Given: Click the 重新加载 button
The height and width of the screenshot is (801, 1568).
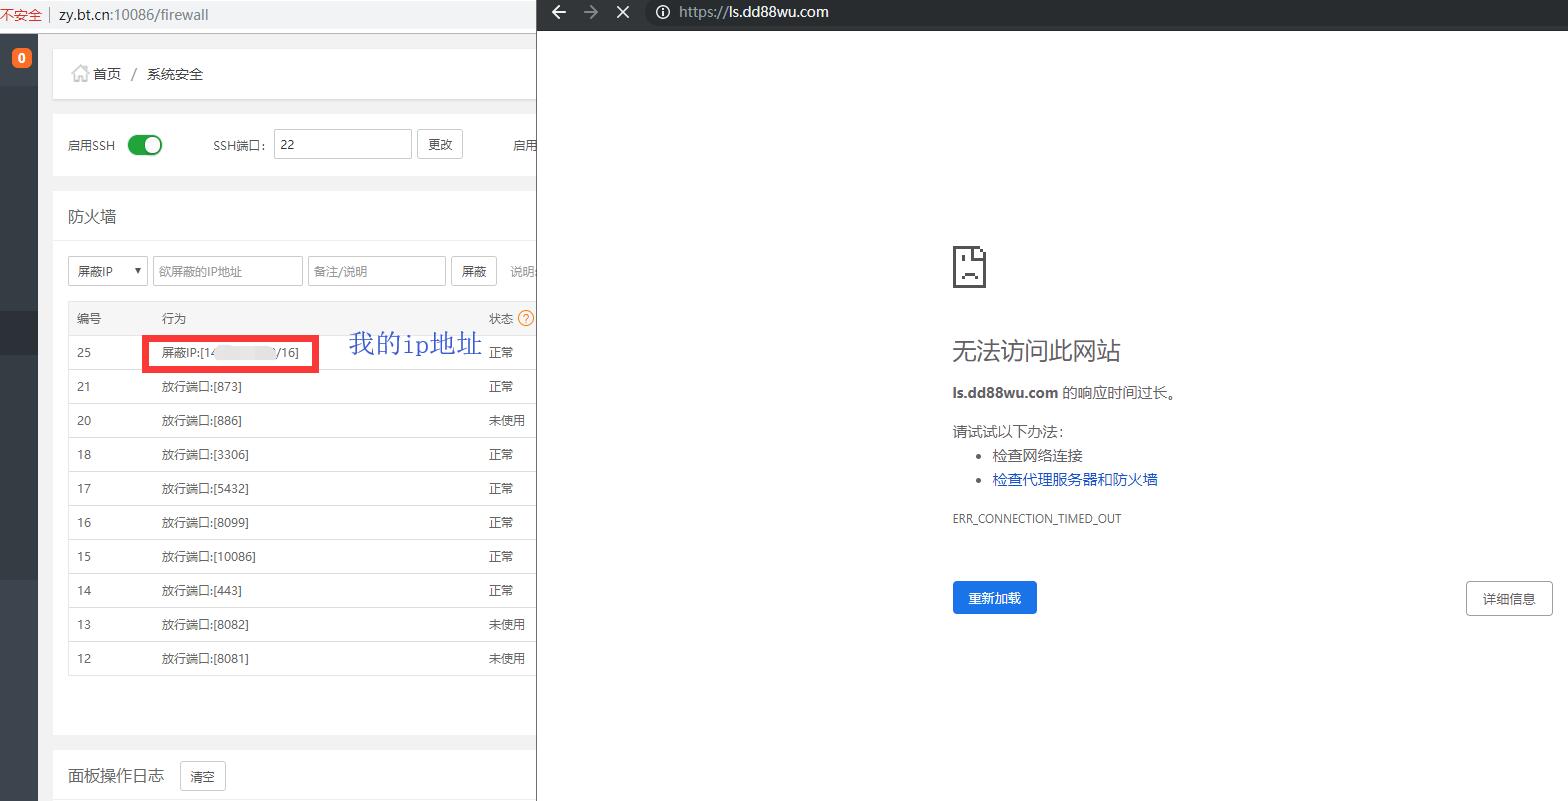Looking at the screenshot, I should click(994, 598).
